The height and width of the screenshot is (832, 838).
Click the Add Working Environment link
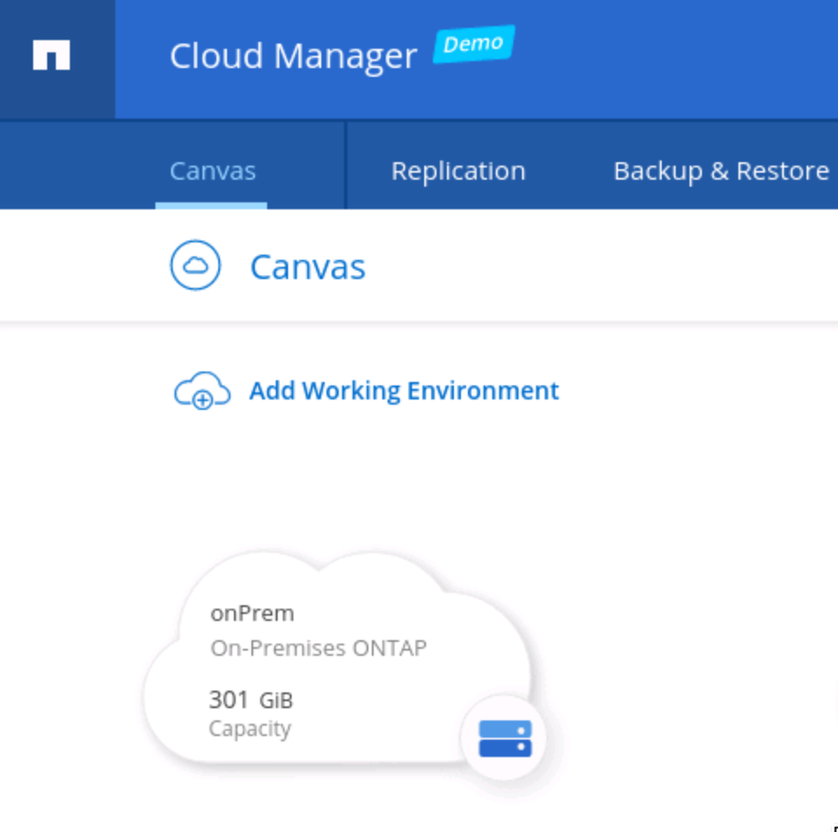tap(403, 390)
